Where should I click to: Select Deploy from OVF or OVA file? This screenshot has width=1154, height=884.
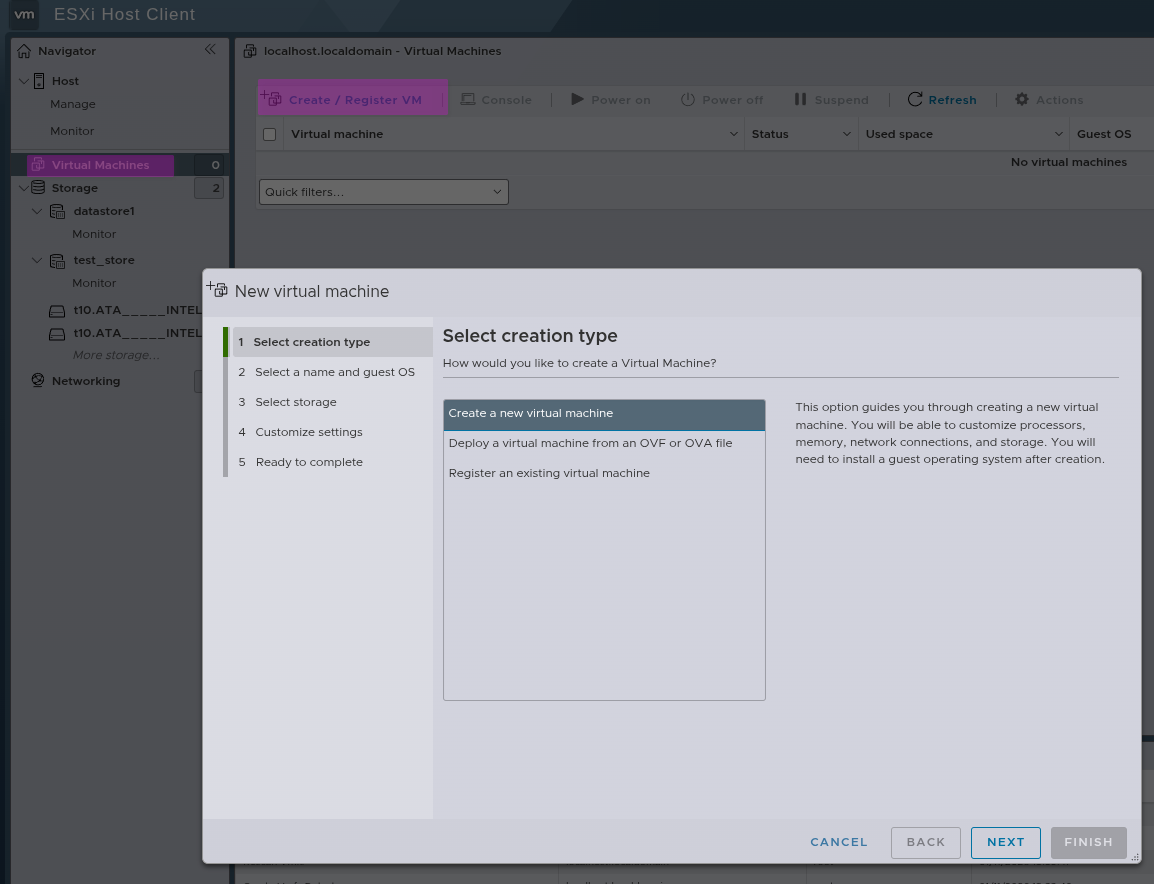[590, 443]
